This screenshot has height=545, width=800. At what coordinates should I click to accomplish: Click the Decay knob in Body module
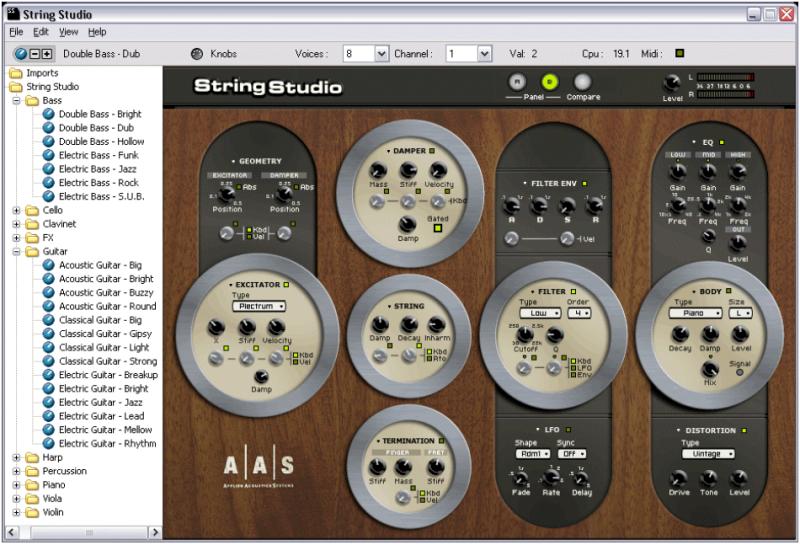pos(680,334)
